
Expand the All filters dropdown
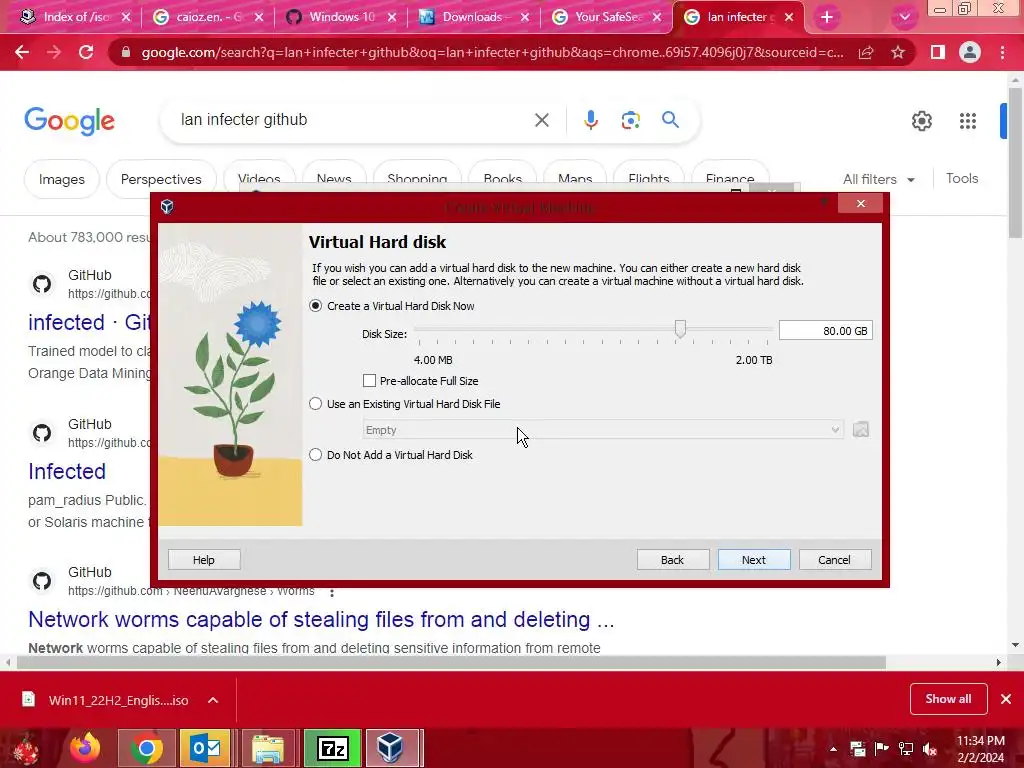[x=878, y=179]
